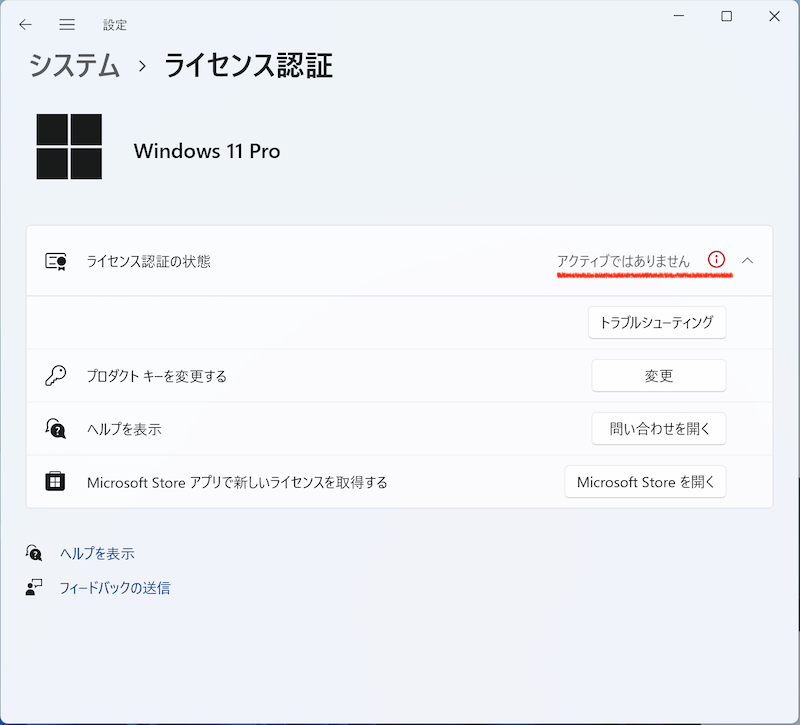Viewport: 800px width, 725px height.
Task: Open the トラブルシューティング troubleshooter
Action: (657, 322)
